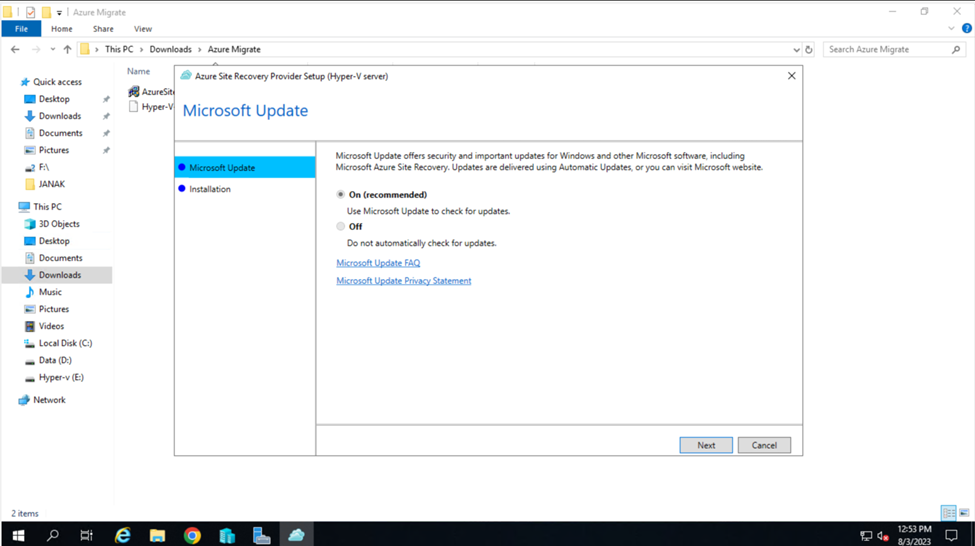Select highlighted Downloads under This PC
Image resolution: width=975 pixels, height=546 pixels.
[x=57, y=275]
